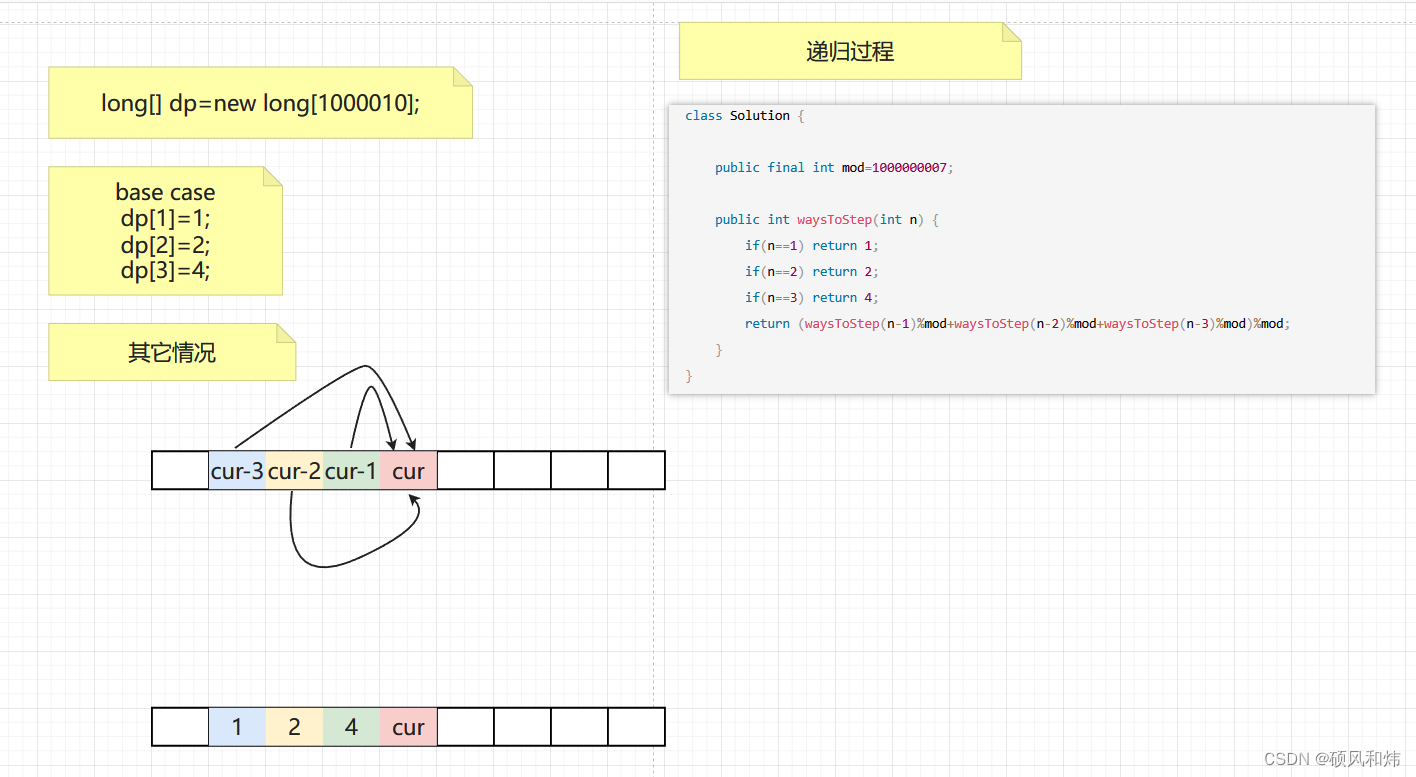Image resolution: width=1416 pixels, height=777 pixels.
Task: Click the "base case" heading text
Action: [165, 192]
